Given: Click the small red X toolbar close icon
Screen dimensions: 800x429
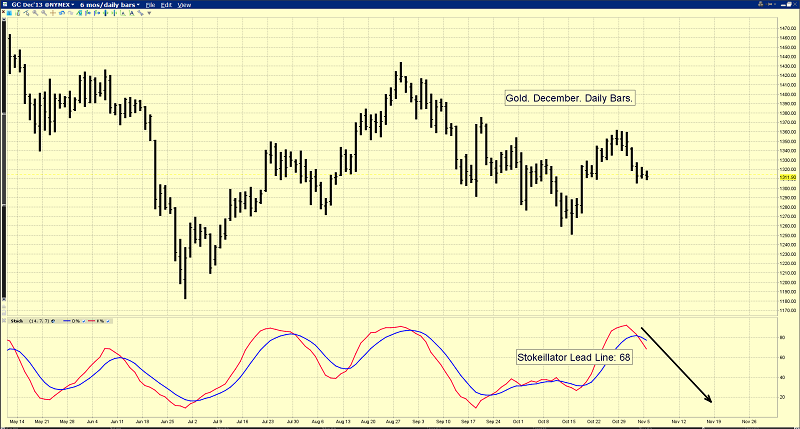Looking at the screenshot, I should click(3, 12).
